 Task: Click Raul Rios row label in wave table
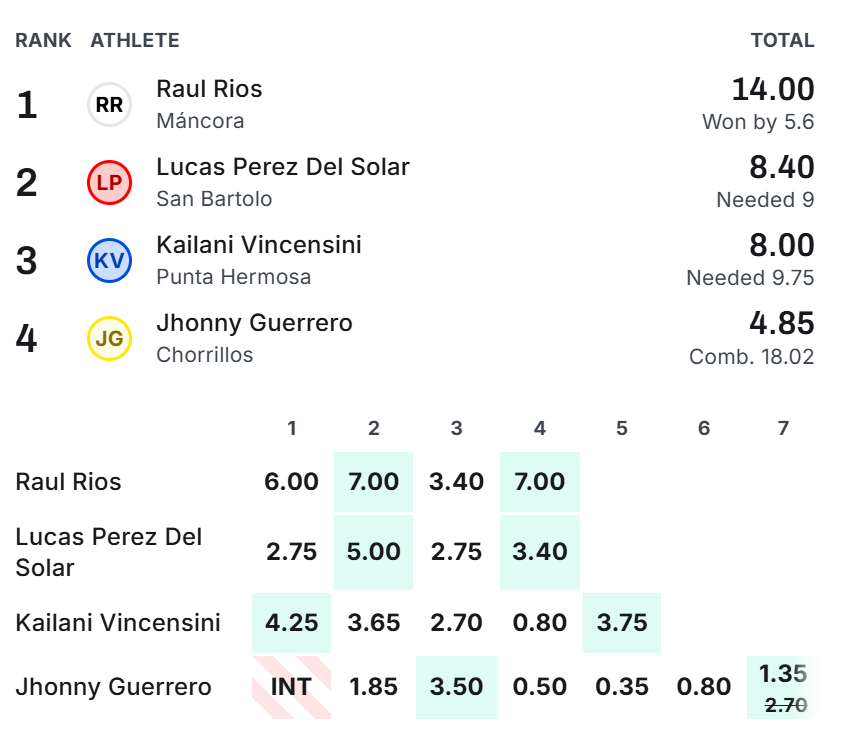tap(68, 482)
